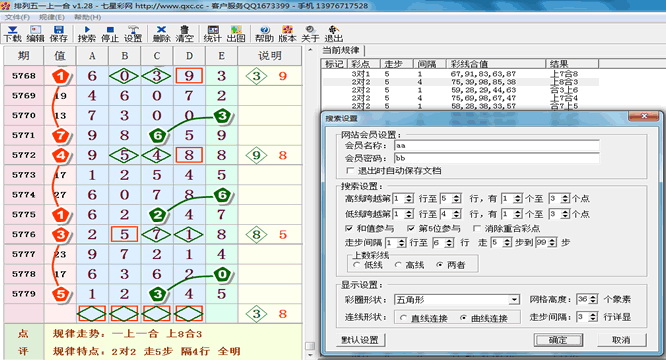Screen dimensions: 666x360
Task: Click the application icon in title bar
Action: 6,6
